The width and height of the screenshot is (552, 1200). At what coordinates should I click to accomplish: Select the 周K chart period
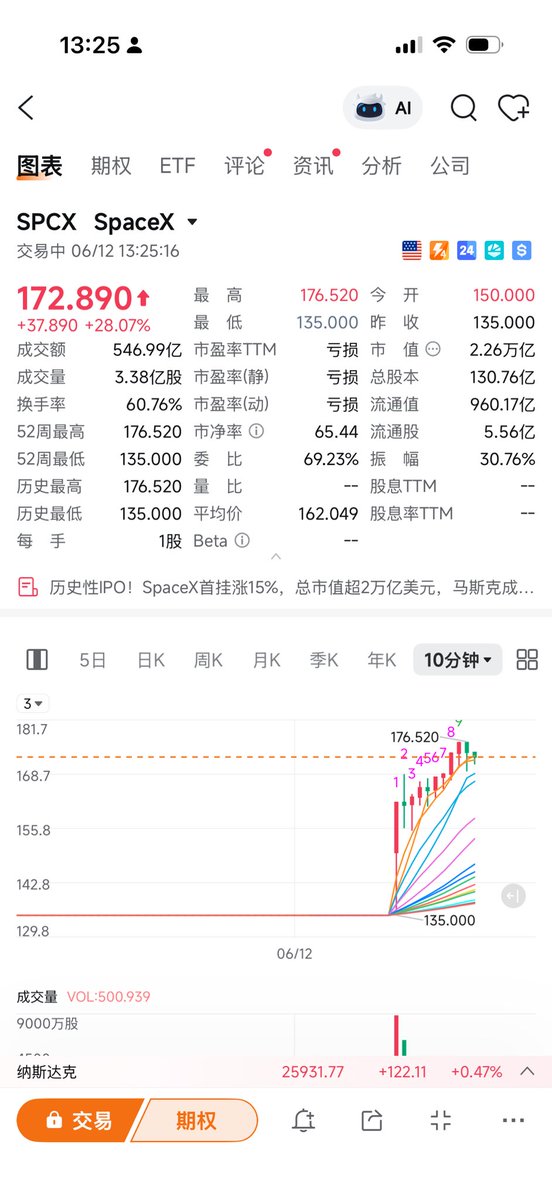[209, 660]
